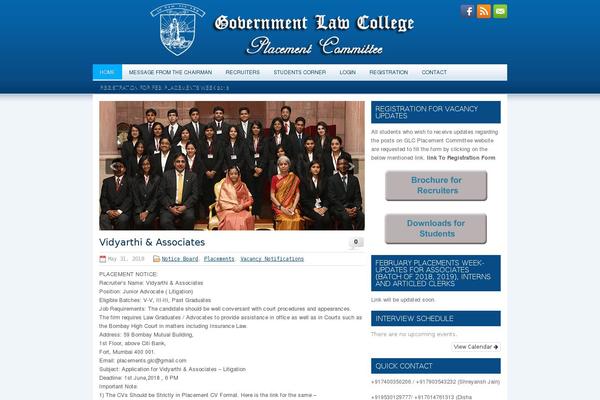Click the email envelope icon
Image resolution: width=600 pixels, height=400 pixels.
(500, 11)
